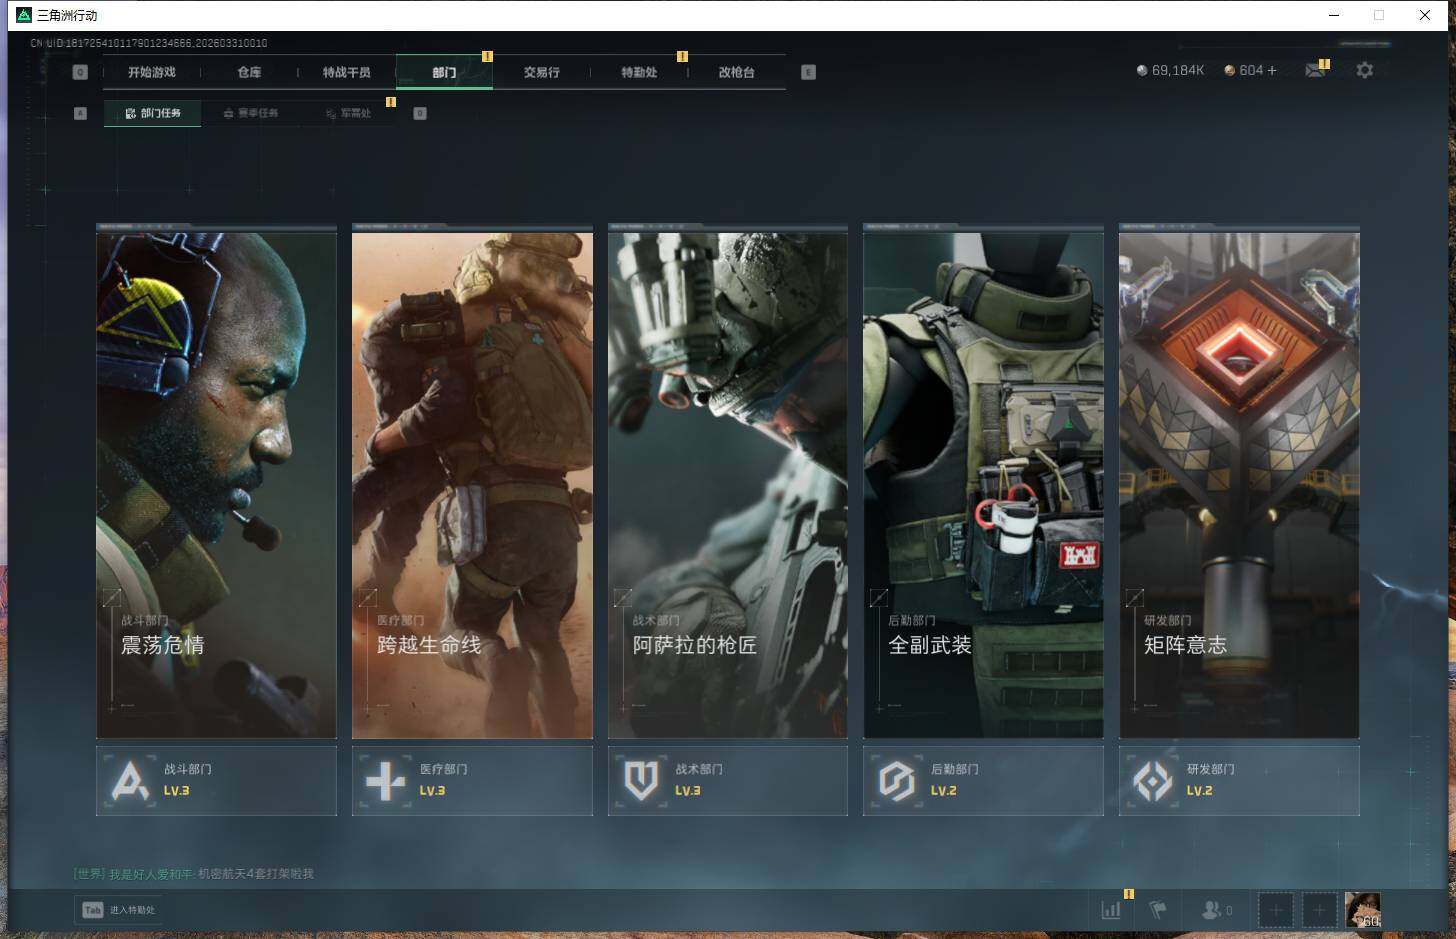Click the E key hint right of 改枪台

[808, 72]
